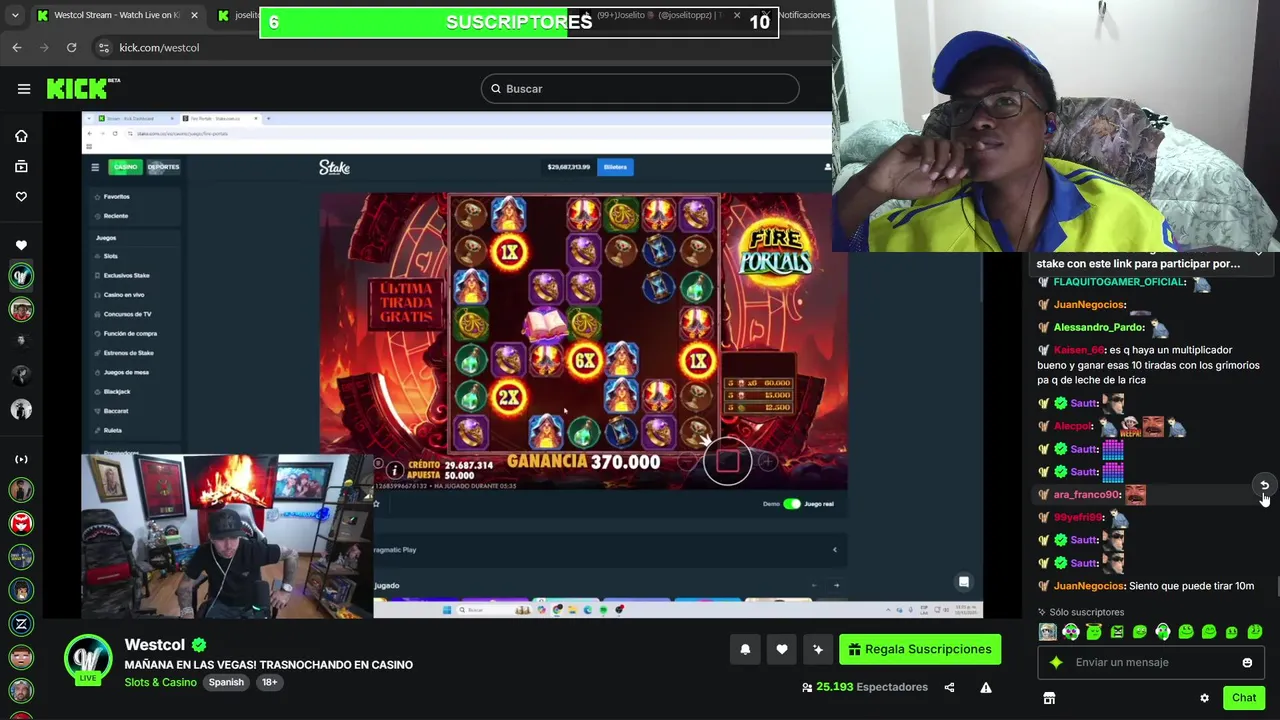Click the streamer webcam thumbnail in the stream
The image size is (1280, 720).
[x=228, y=536]
